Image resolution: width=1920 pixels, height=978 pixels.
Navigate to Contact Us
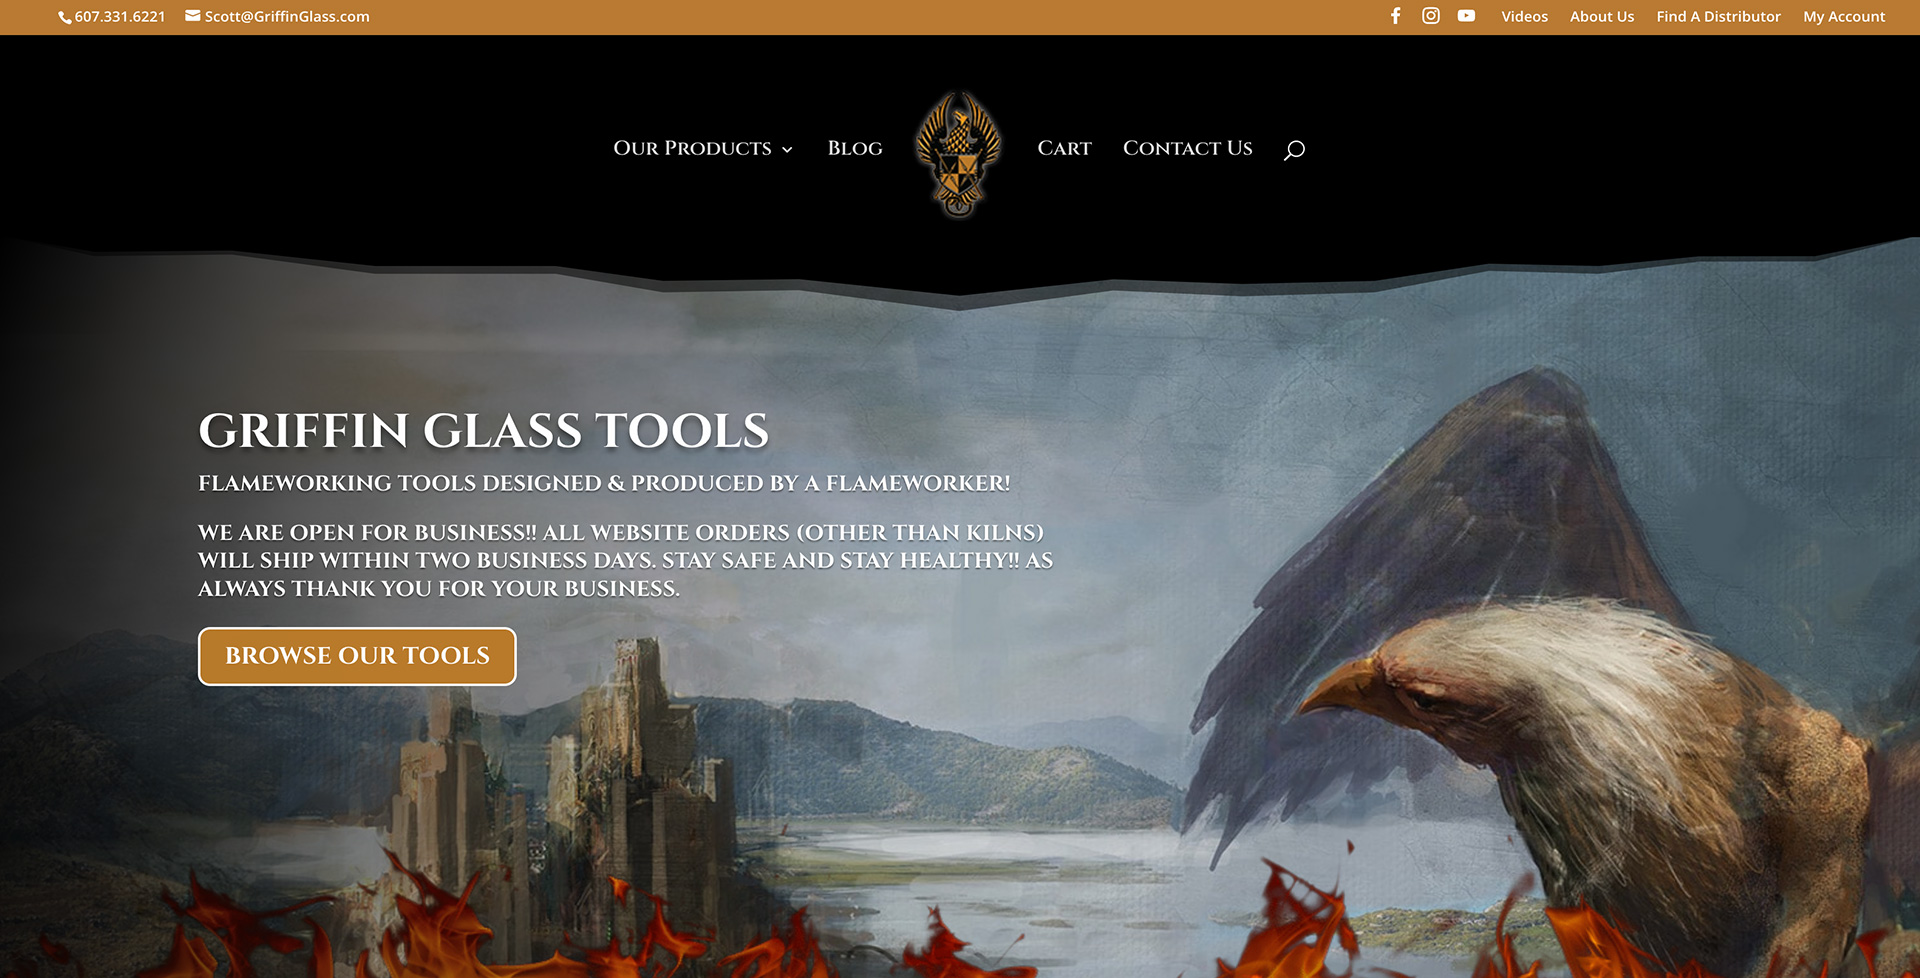point(1187,148)
